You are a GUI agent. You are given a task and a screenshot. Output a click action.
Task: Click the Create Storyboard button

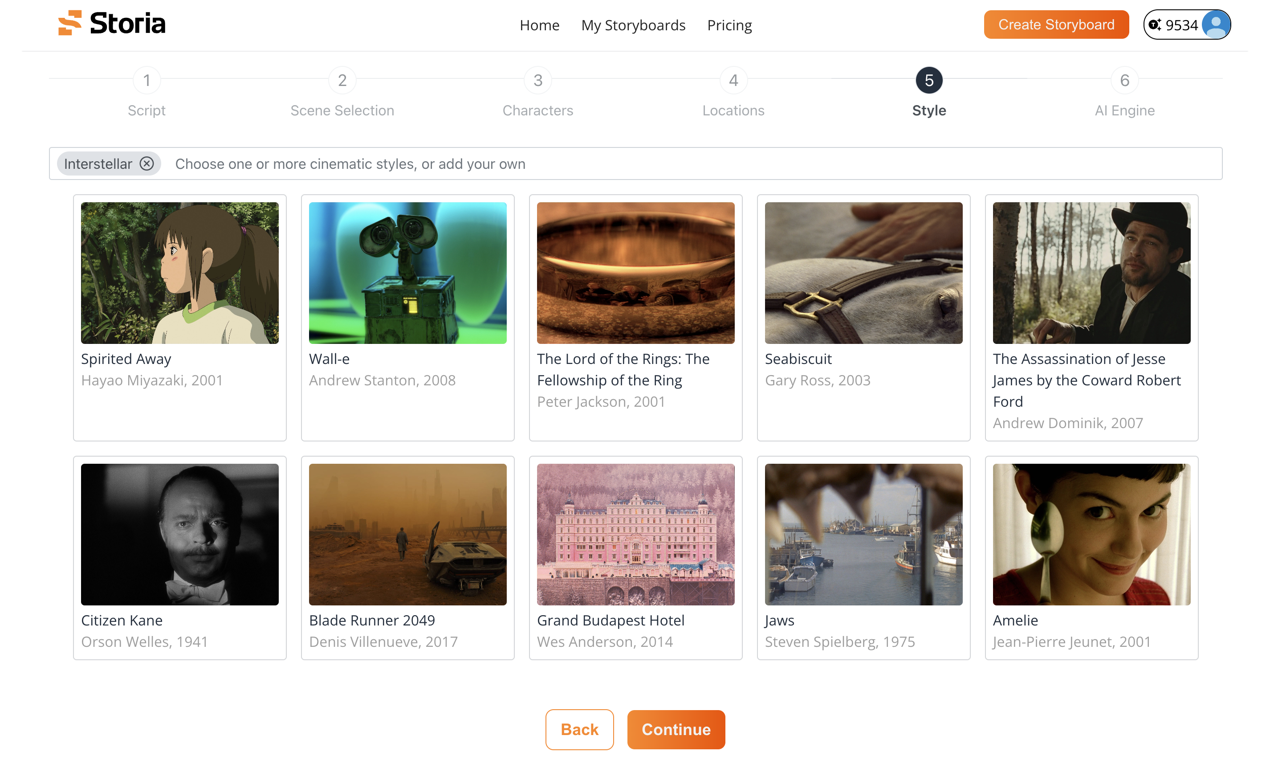[1056, 25]
